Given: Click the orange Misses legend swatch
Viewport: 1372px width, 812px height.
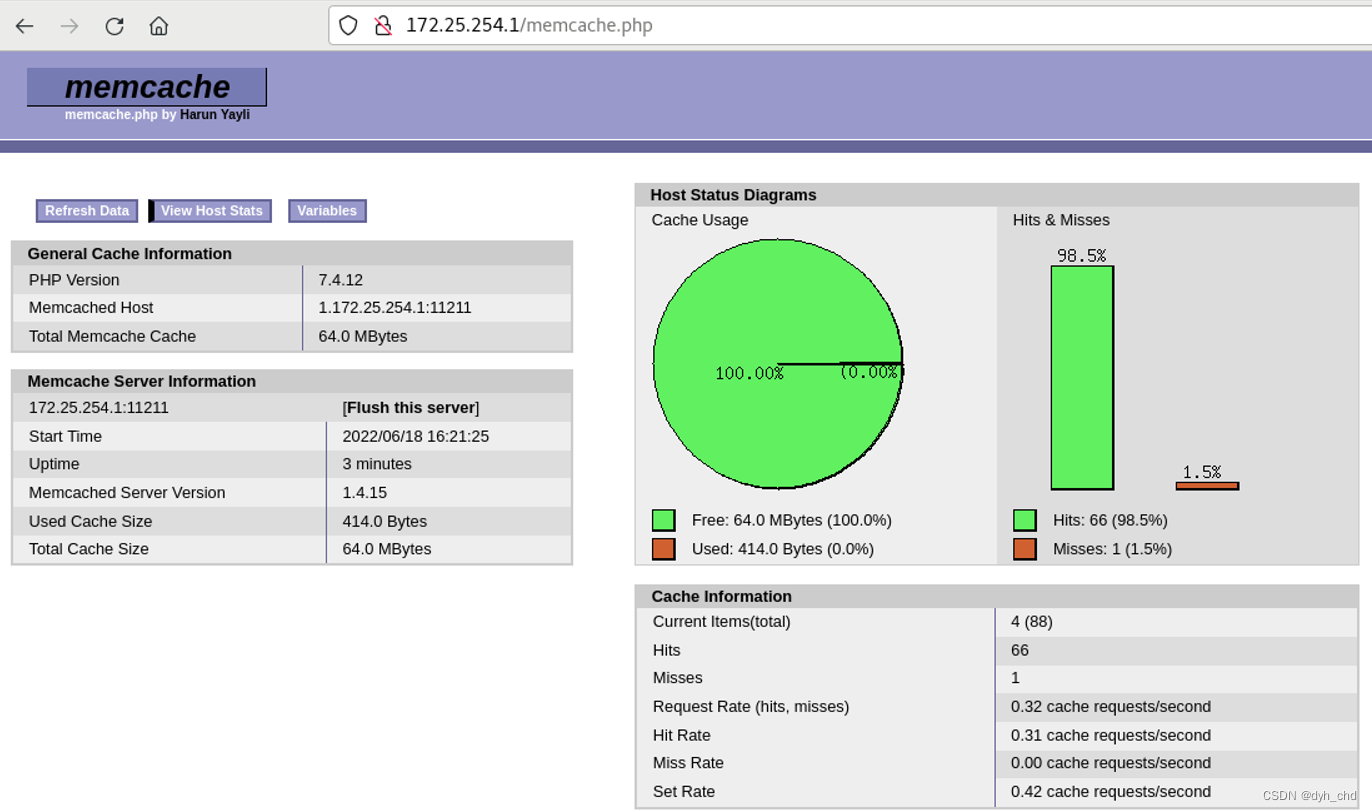Looking at the screenshot, I should coord(1024,549).
